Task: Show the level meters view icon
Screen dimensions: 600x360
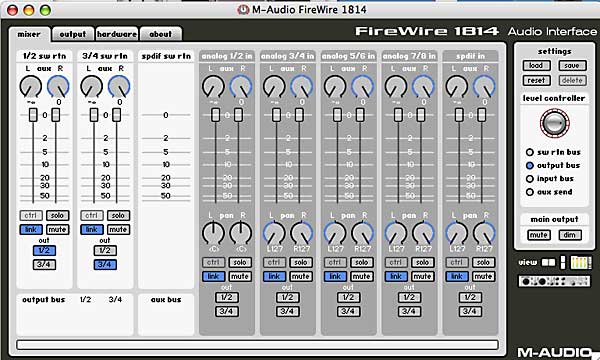Action: pyautogui.click(x=581, y=262)
